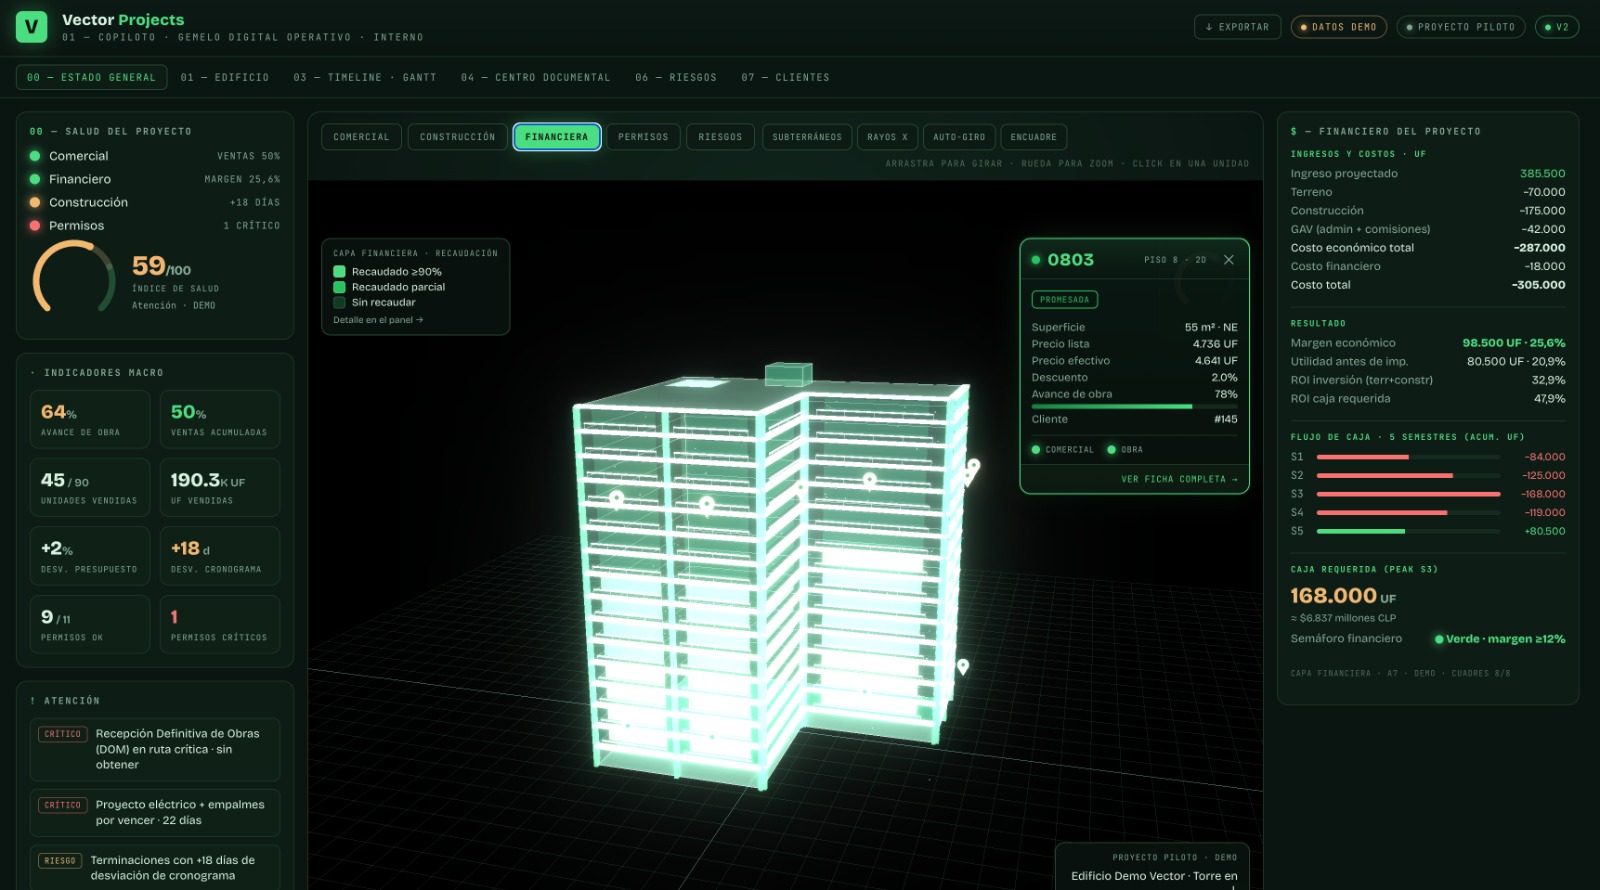Close the 0803 unit card
Viewport: 1600px width, 890px height.
click(x=1229, y=260)
